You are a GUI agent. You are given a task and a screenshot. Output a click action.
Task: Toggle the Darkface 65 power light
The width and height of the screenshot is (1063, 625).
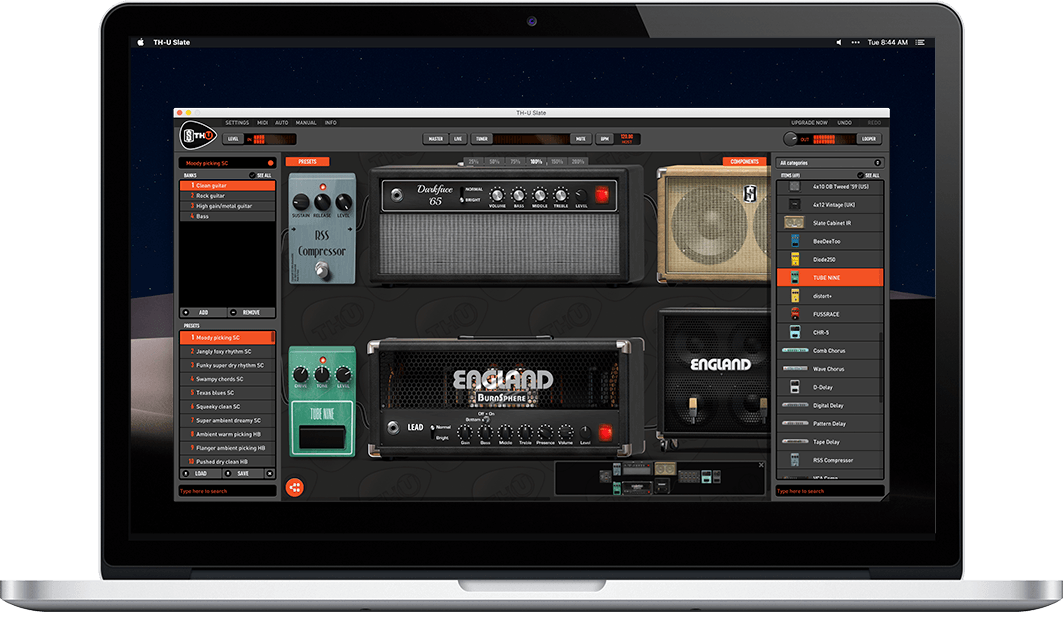tap(601, 195)
